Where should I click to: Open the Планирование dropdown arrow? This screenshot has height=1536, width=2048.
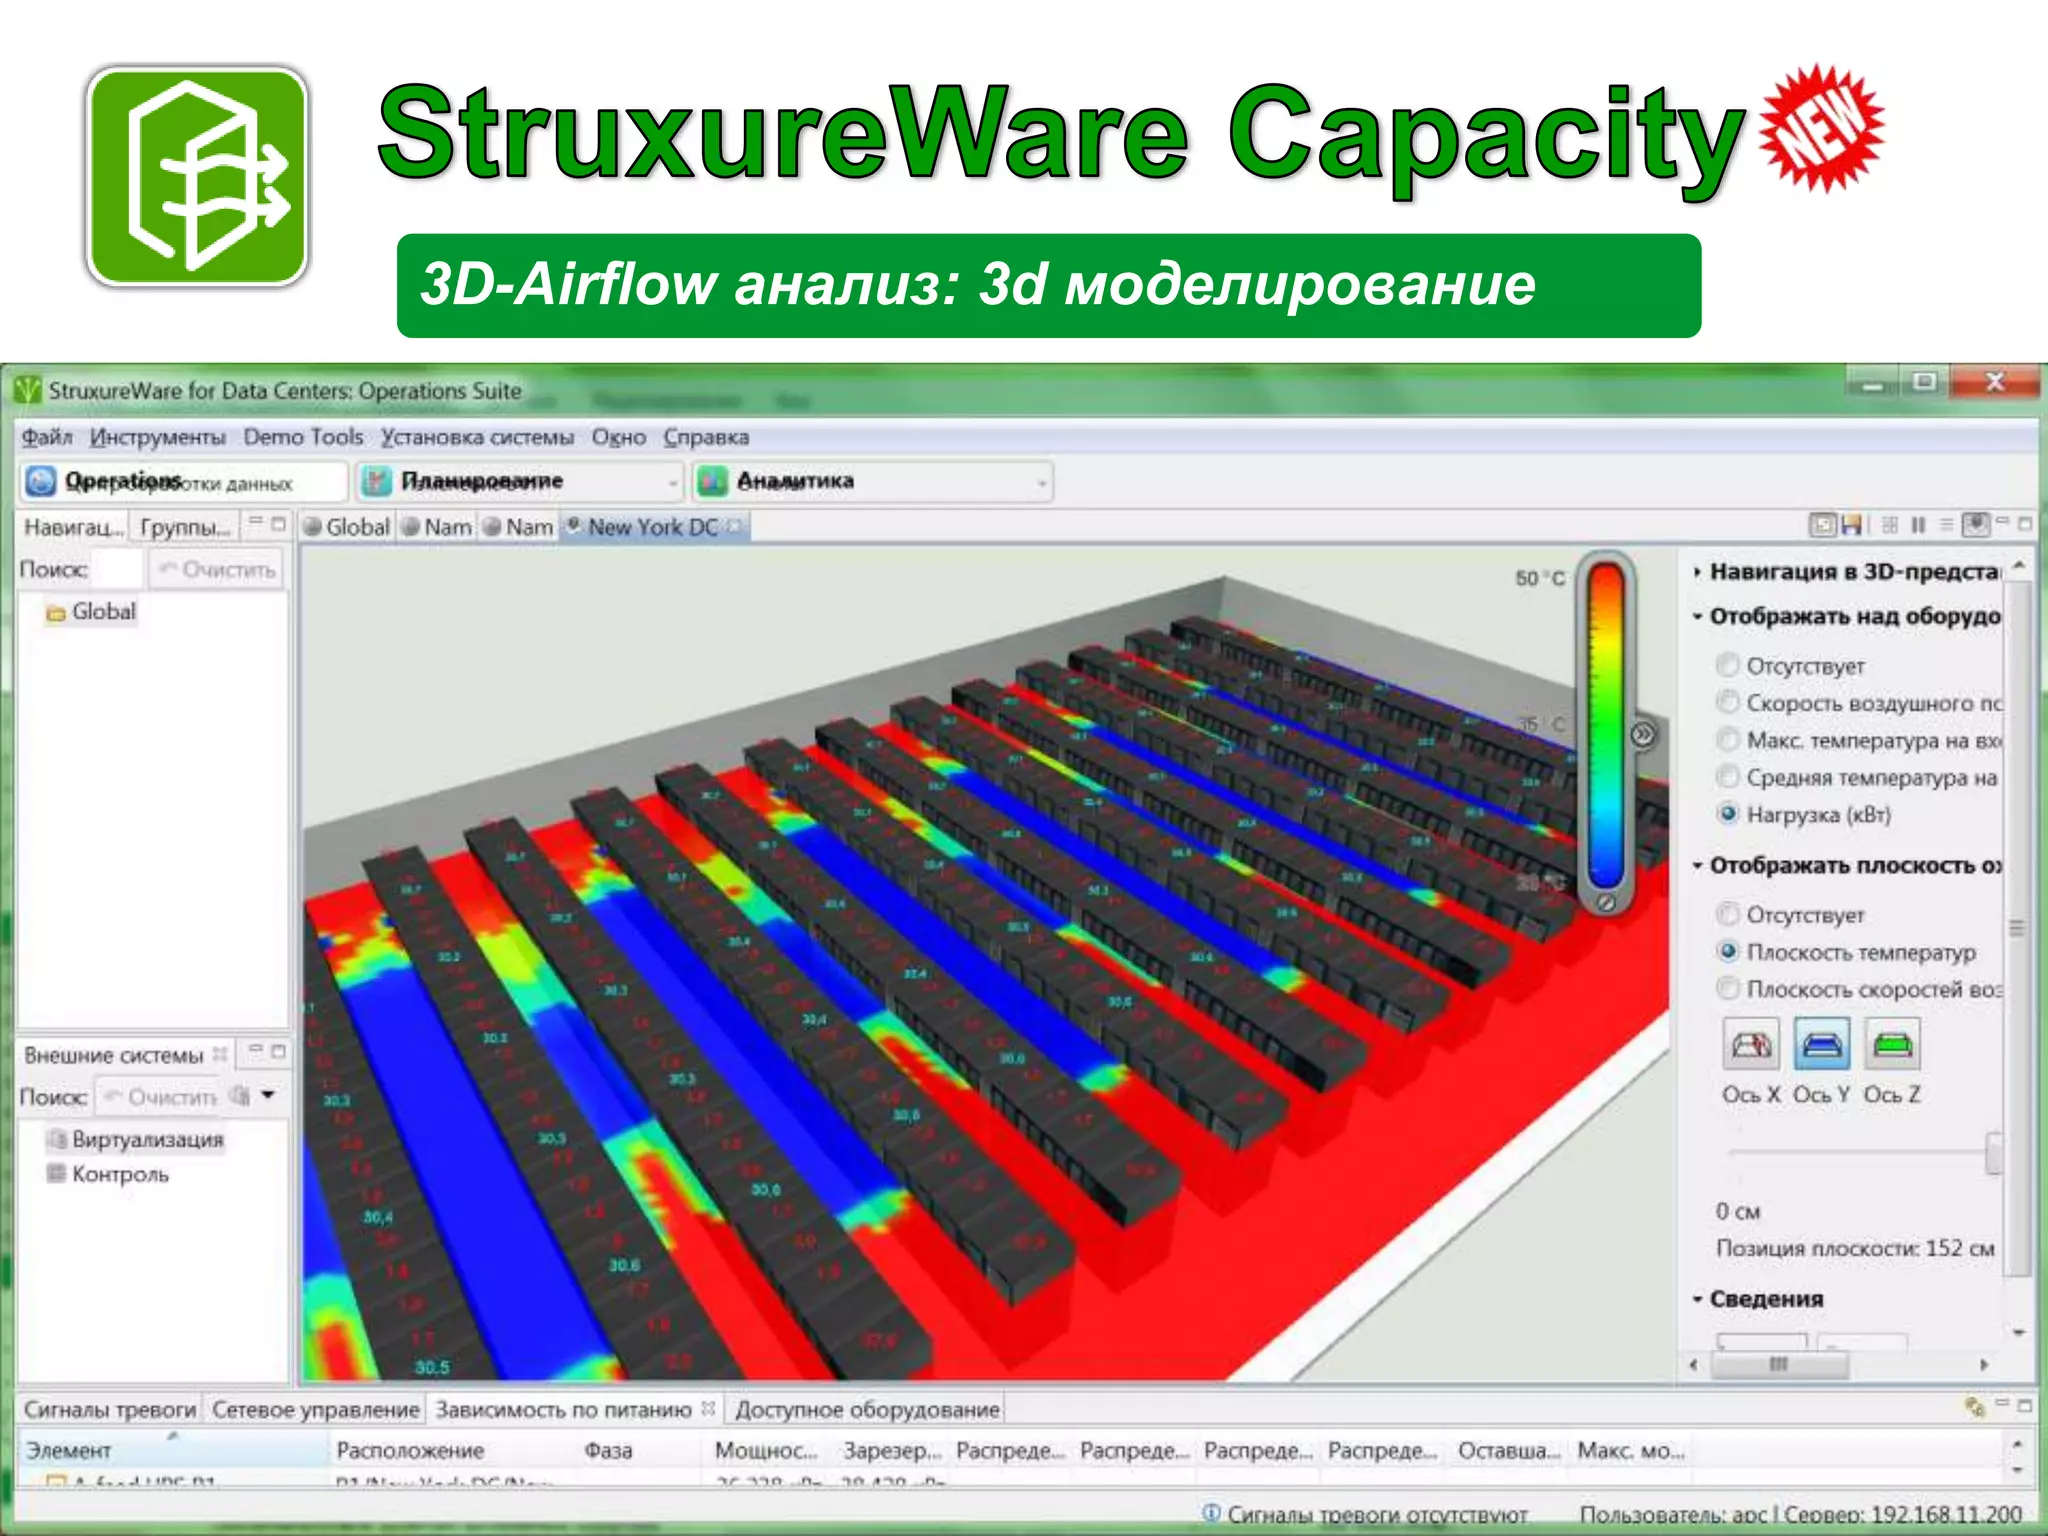[x=673, y=484]
